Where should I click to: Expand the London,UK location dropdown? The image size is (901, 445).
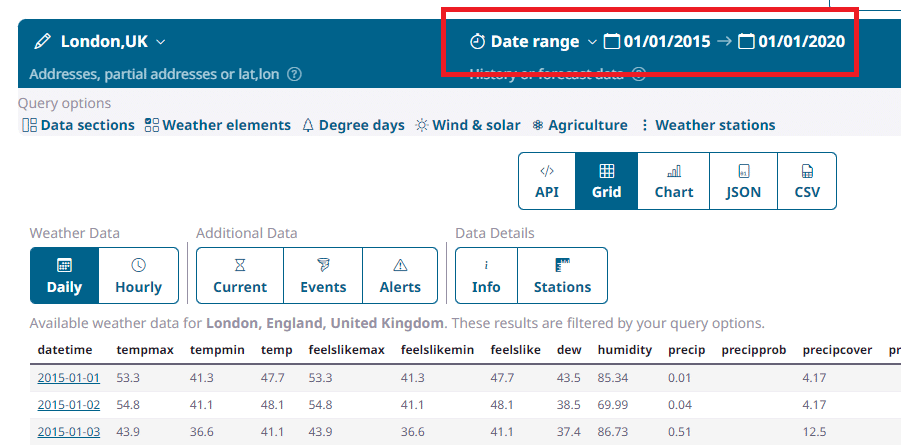pos(161,42)
